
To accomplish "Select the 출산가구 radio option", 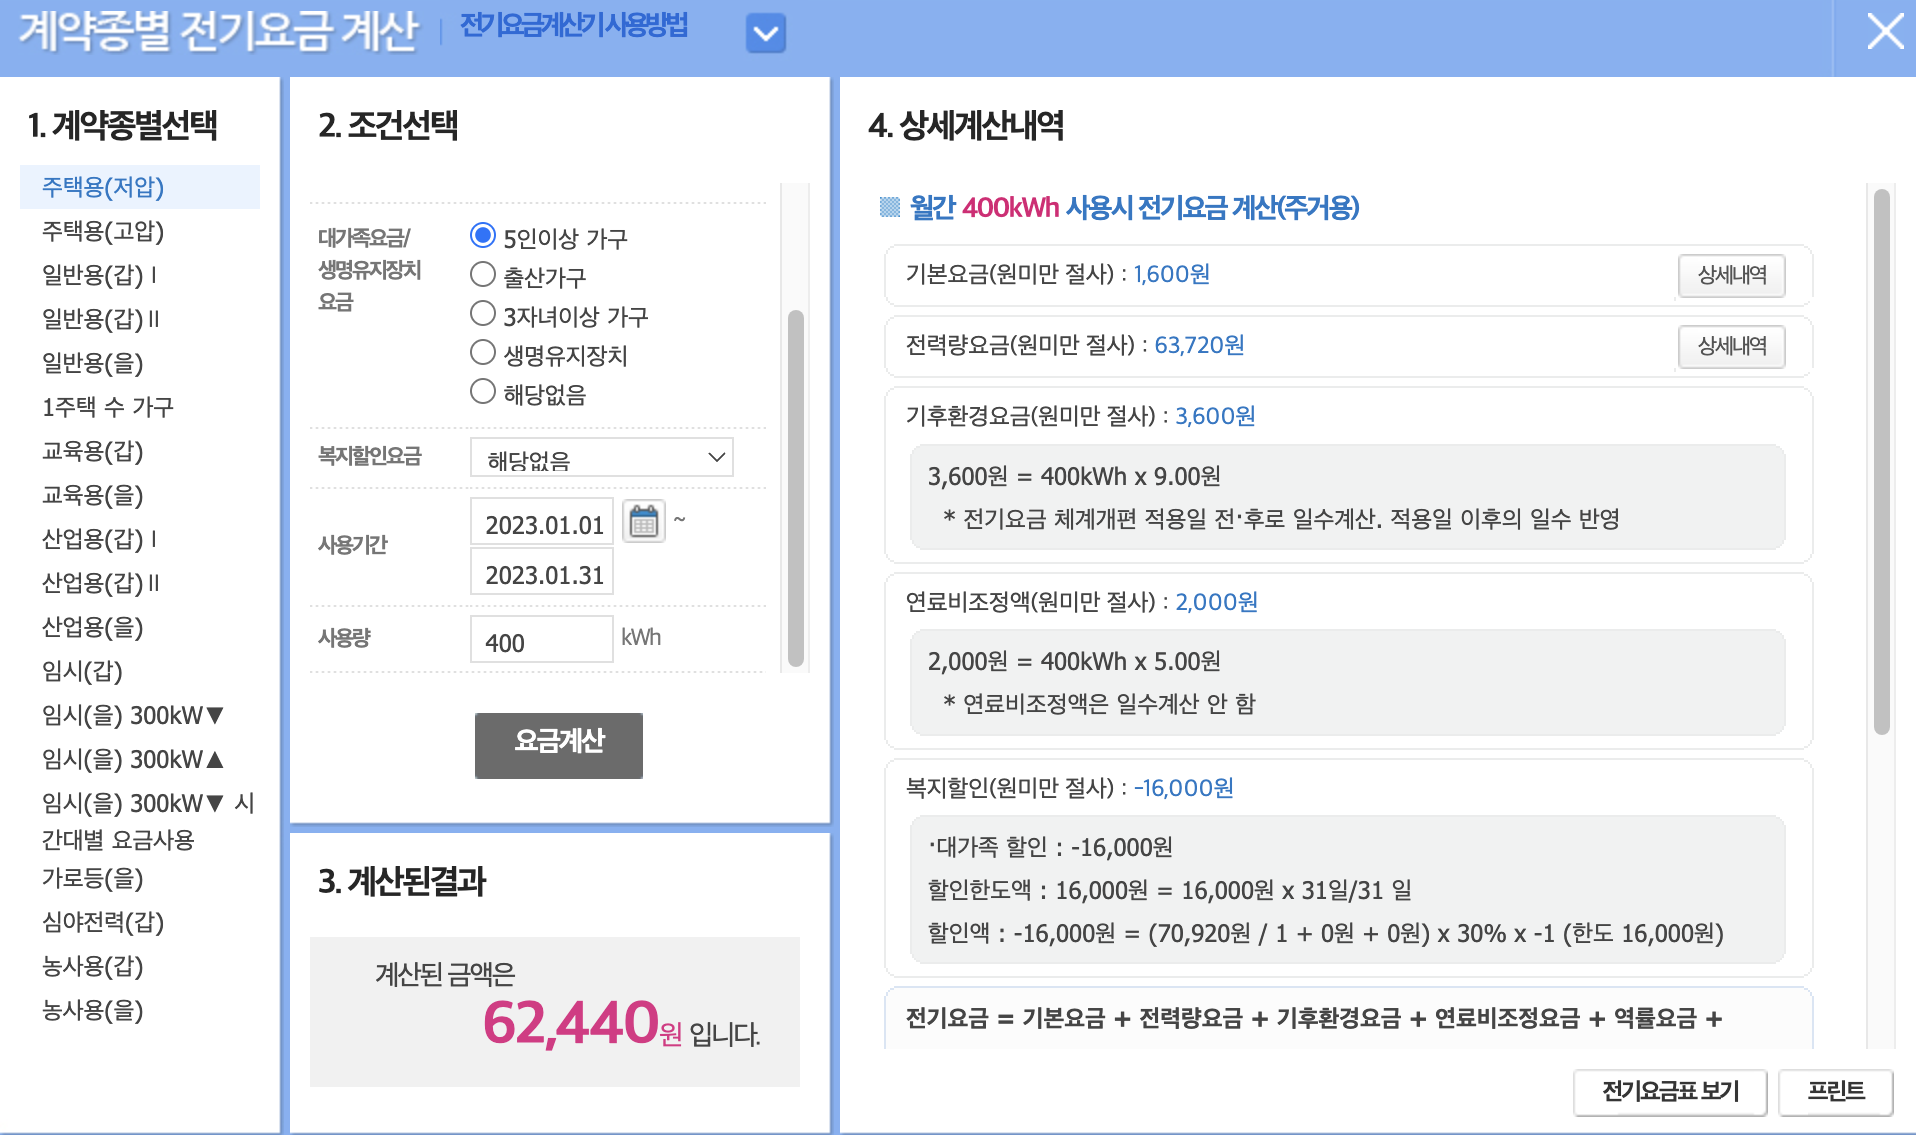I will click(x=483, y=274).
